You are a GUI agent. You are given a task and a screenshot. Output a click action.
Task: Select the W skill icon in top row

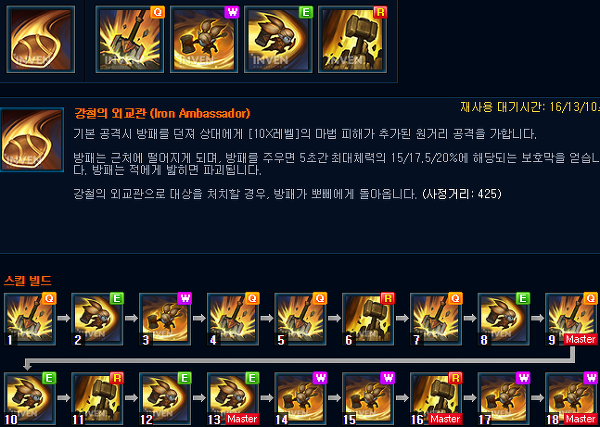204,39
